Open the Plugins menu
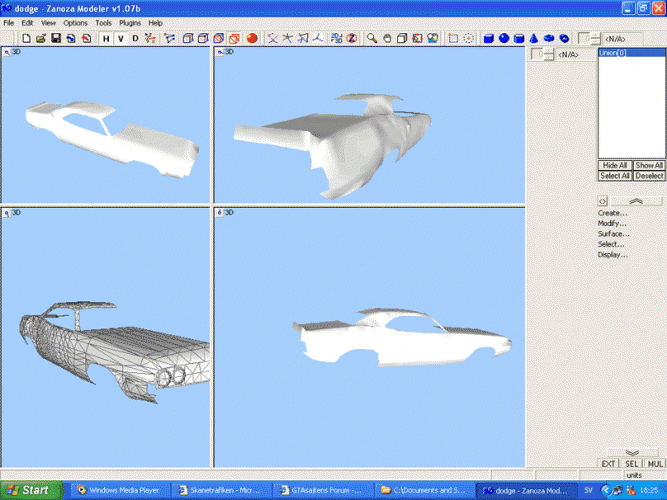Screen dimensions: 667x500 tap(130, 22)
